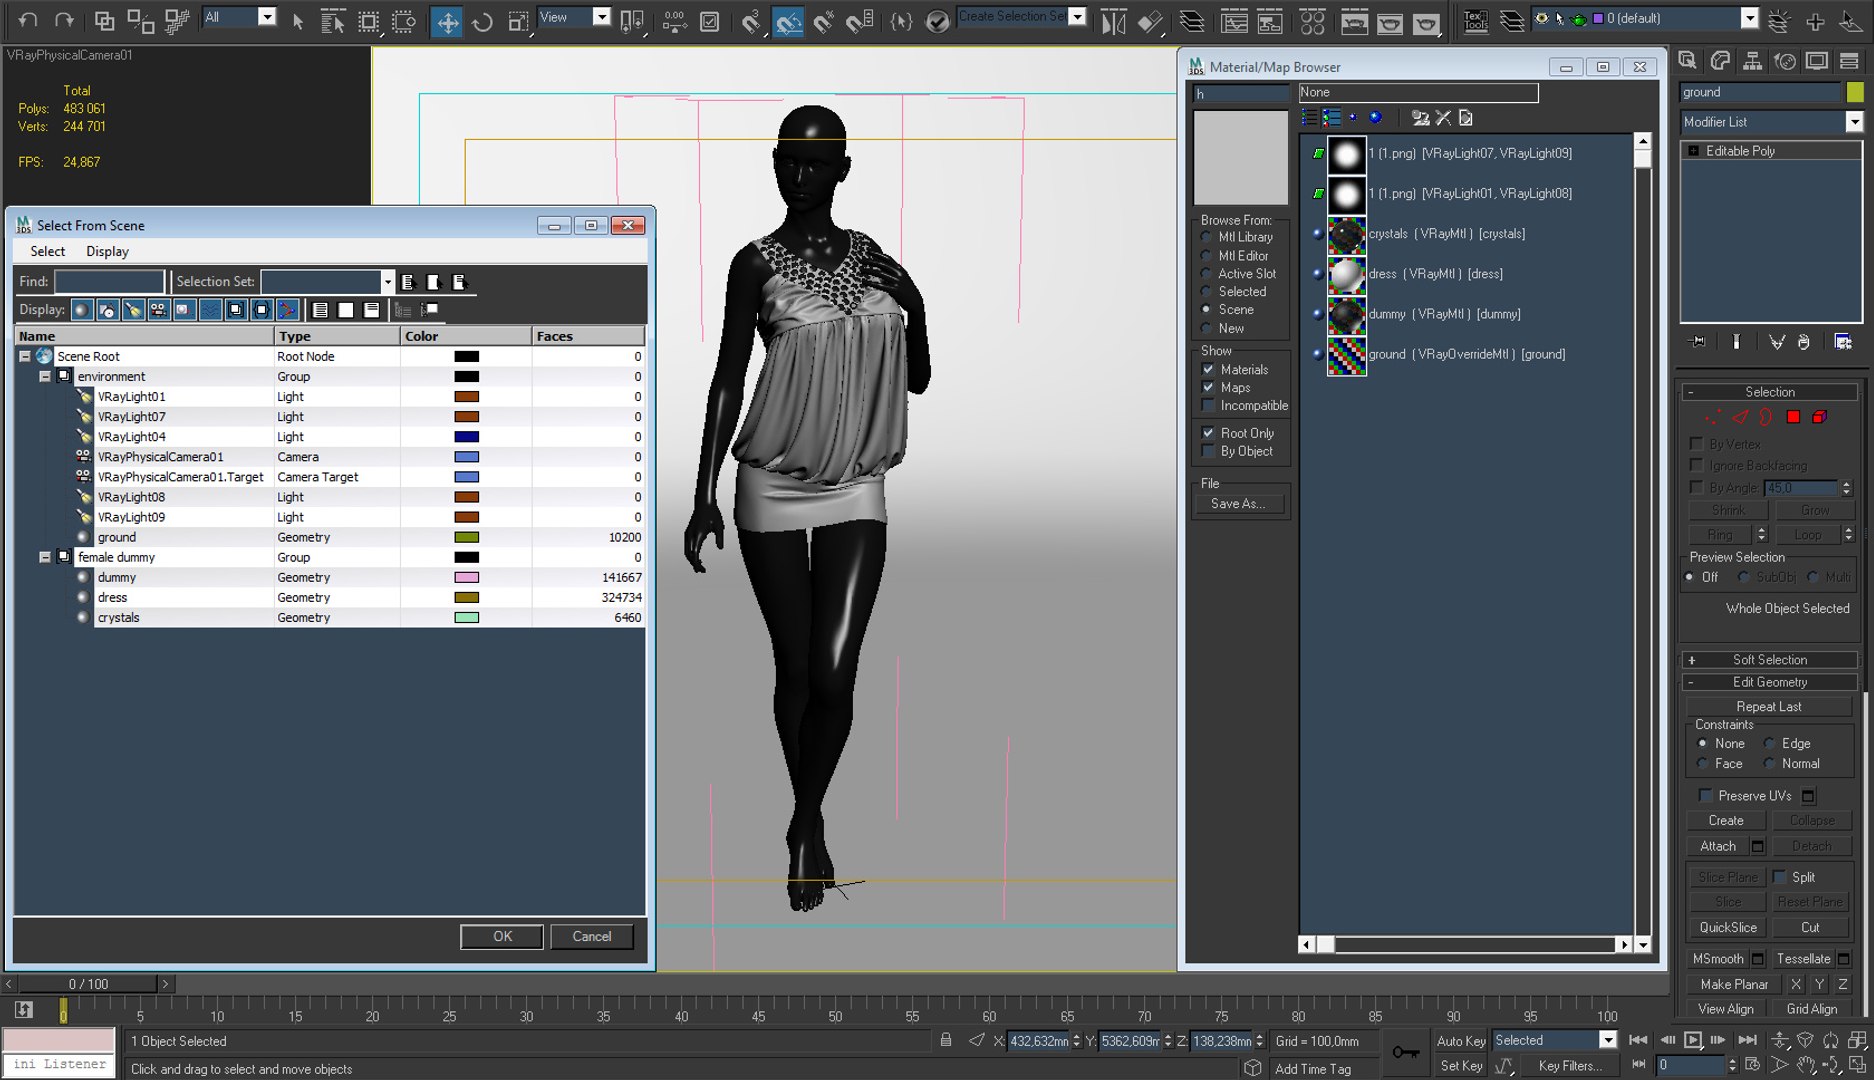Open the Hierarchy command panel icon
Image resolution: width=1874 pixels, height=1080 pixels.
coord(1752,61)
